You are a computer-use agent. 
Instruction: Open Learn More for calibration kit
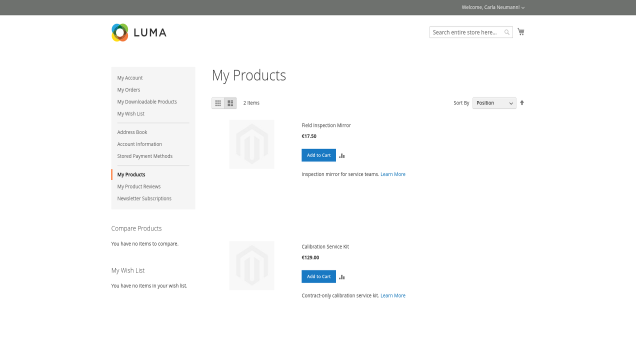click(x=393, y=296)
